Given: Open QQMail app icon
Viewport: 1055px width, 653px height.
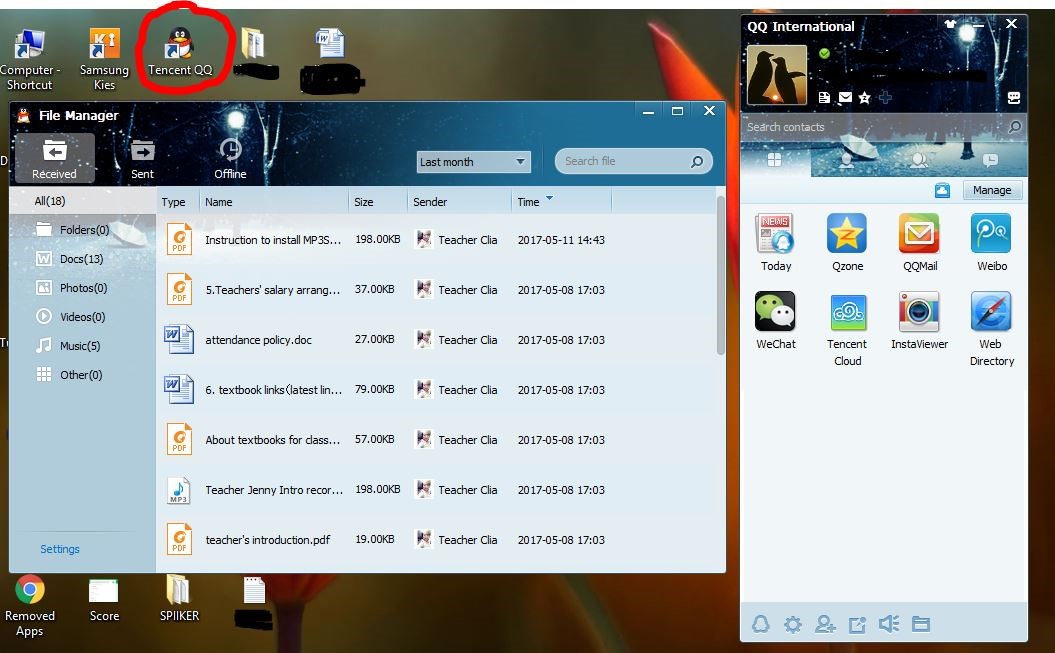Looking at the screenshot, I should (x=919, y=236).
